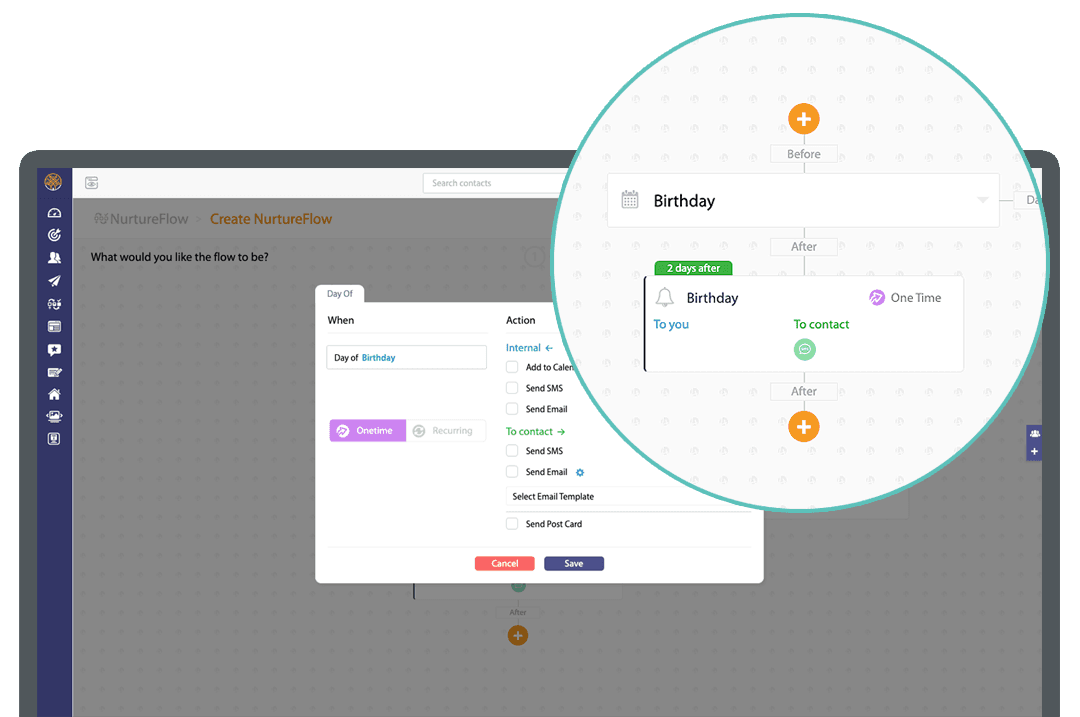
Task: Open the NurtureFlow icon in sidebar
Action: [54, 304]
